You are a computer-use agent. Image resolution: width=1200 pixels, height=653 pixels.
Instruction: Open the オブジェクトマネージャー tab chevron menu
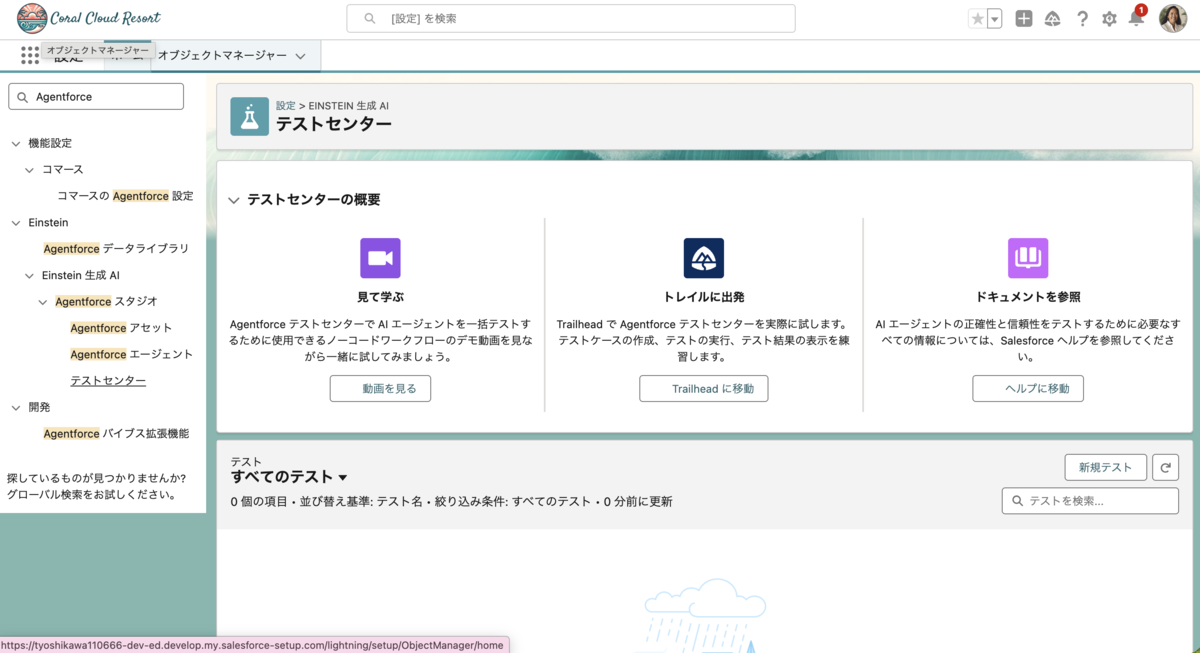click(300, 57)
